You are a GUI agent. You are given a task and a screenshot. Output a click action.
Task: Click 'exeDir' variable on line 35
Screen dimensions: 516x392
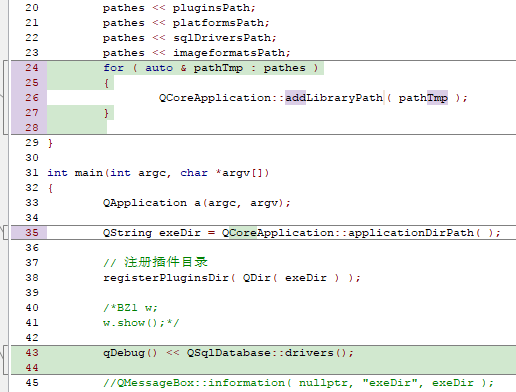[x=180, y=233]
